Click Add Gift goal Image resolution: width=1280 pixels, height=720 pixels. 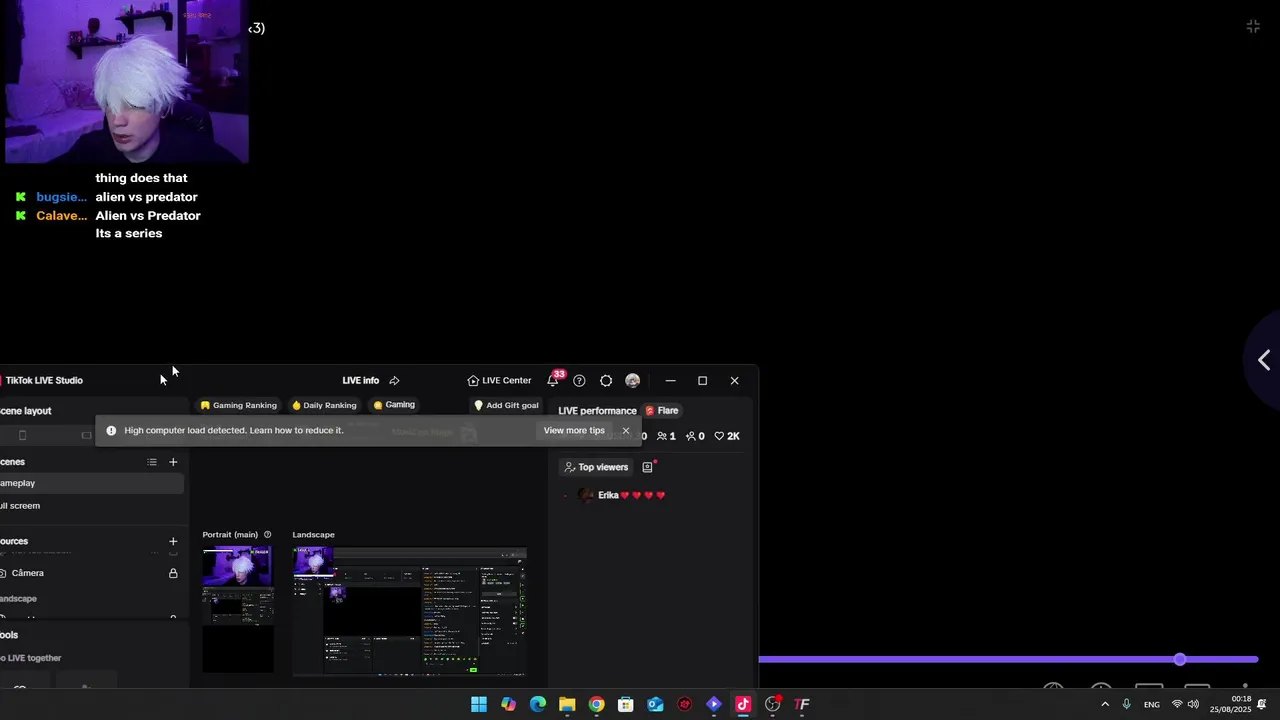pos(506,405)
